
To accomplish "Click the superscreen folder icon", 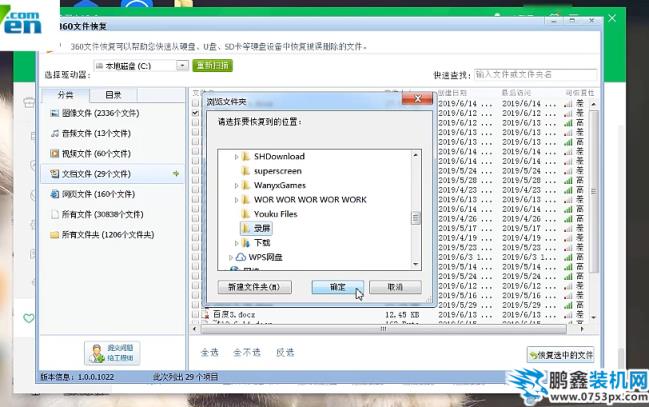I will tap(245, 171).
